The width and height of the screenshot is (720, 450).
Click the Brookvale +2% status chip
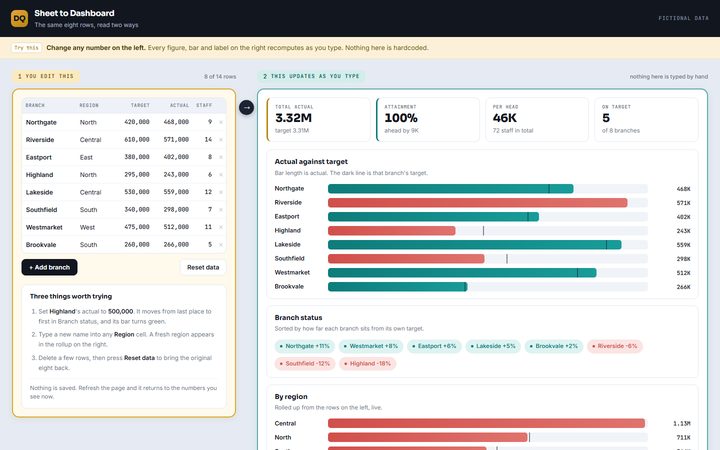[x=554, y=346]
